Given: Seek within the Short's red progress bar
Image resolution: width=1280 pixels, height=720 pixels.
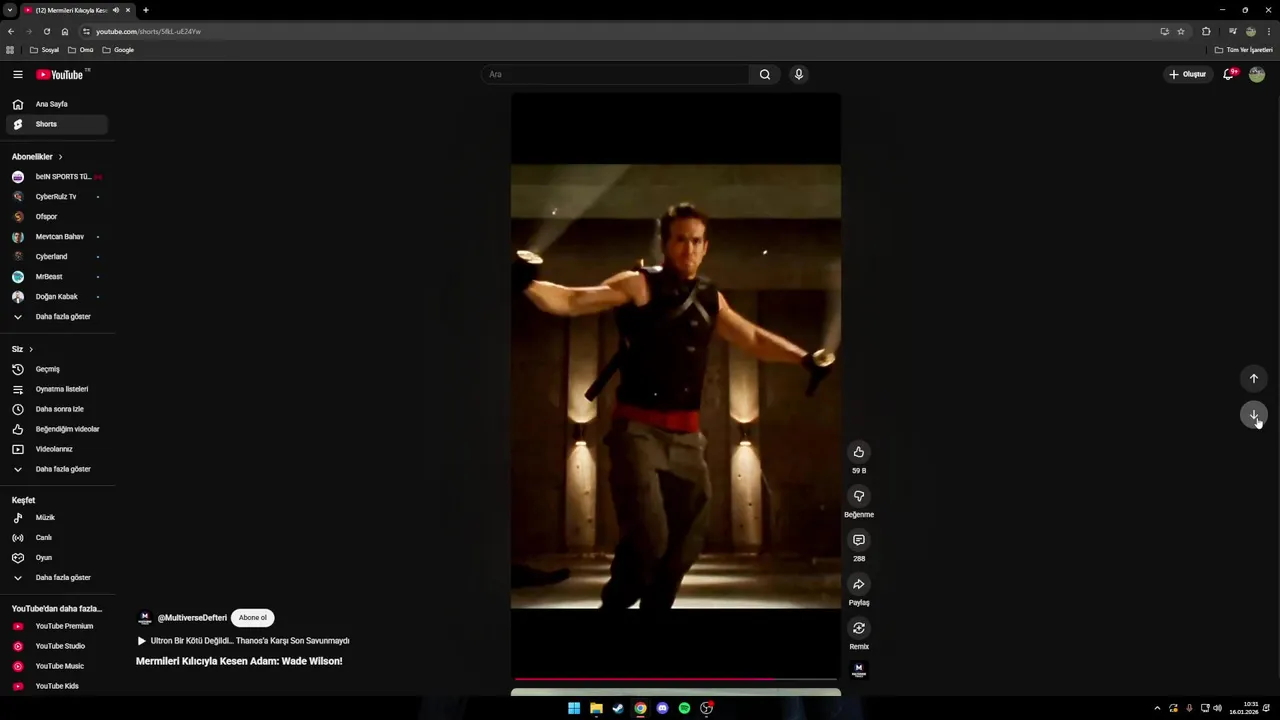Looking at the screenshot, I should coord(675,679).
